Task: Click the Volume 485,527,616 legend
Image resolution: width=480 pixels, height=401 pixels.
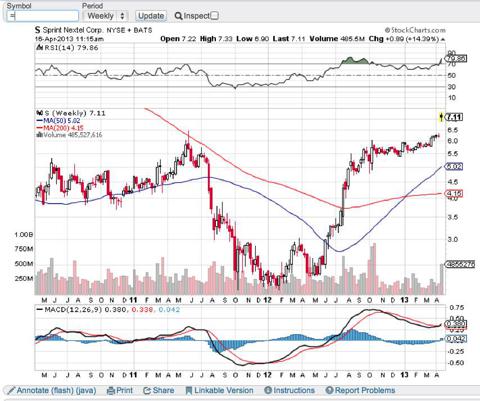Action: [x=69, y=135]
